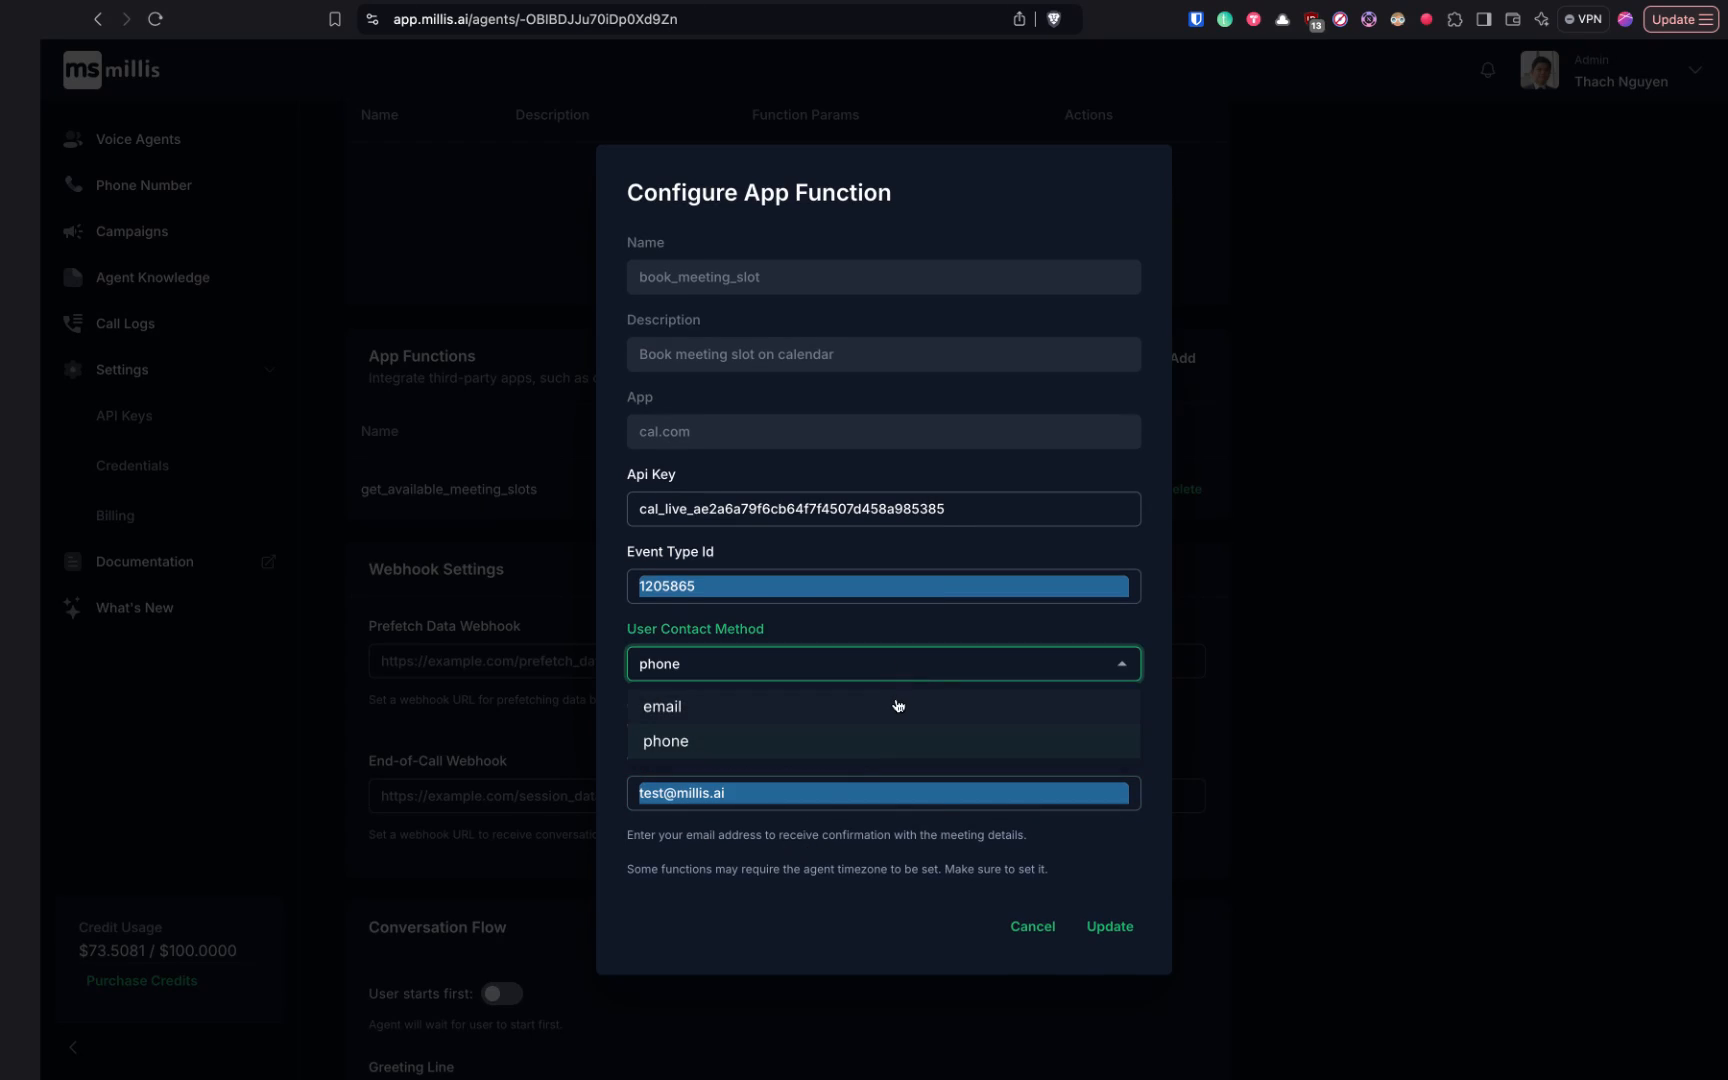The image size is (1728, 1080).
Task: Open Documentation via the external-link icon
Action: tap(268, 561)
